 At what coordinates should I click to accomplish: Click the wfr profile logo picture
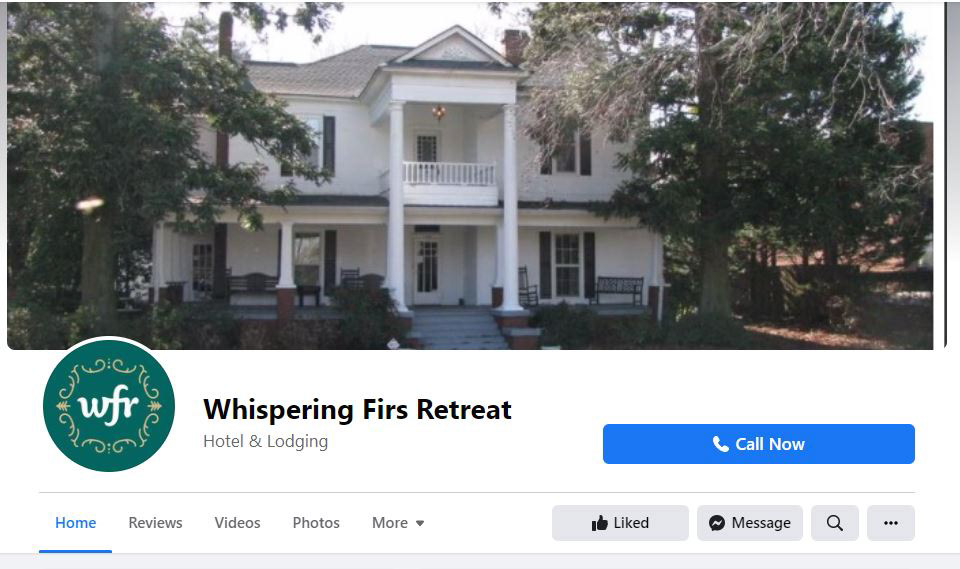pyautogui.click(x=109, y=405)
